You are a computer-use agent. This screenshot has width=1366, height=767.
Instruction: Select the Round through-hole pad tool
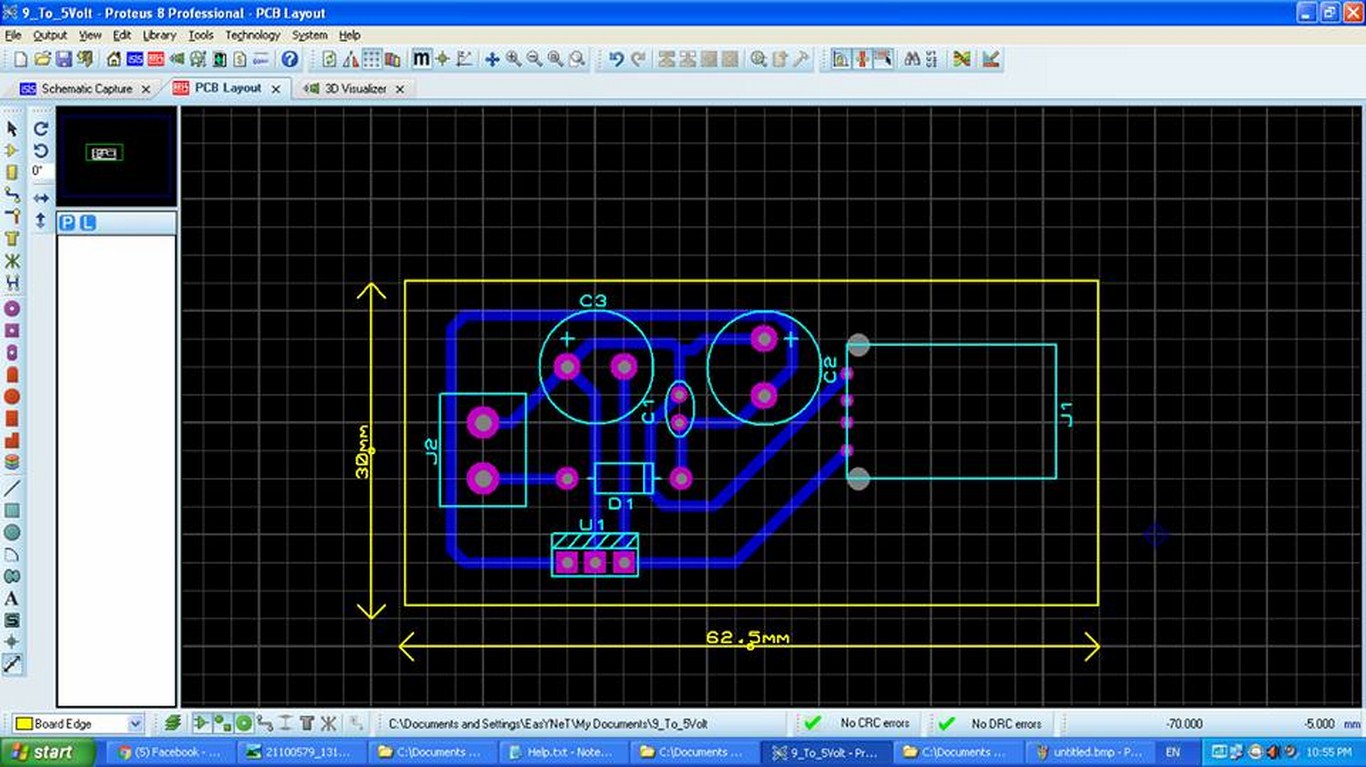click(x=12, y=309)
